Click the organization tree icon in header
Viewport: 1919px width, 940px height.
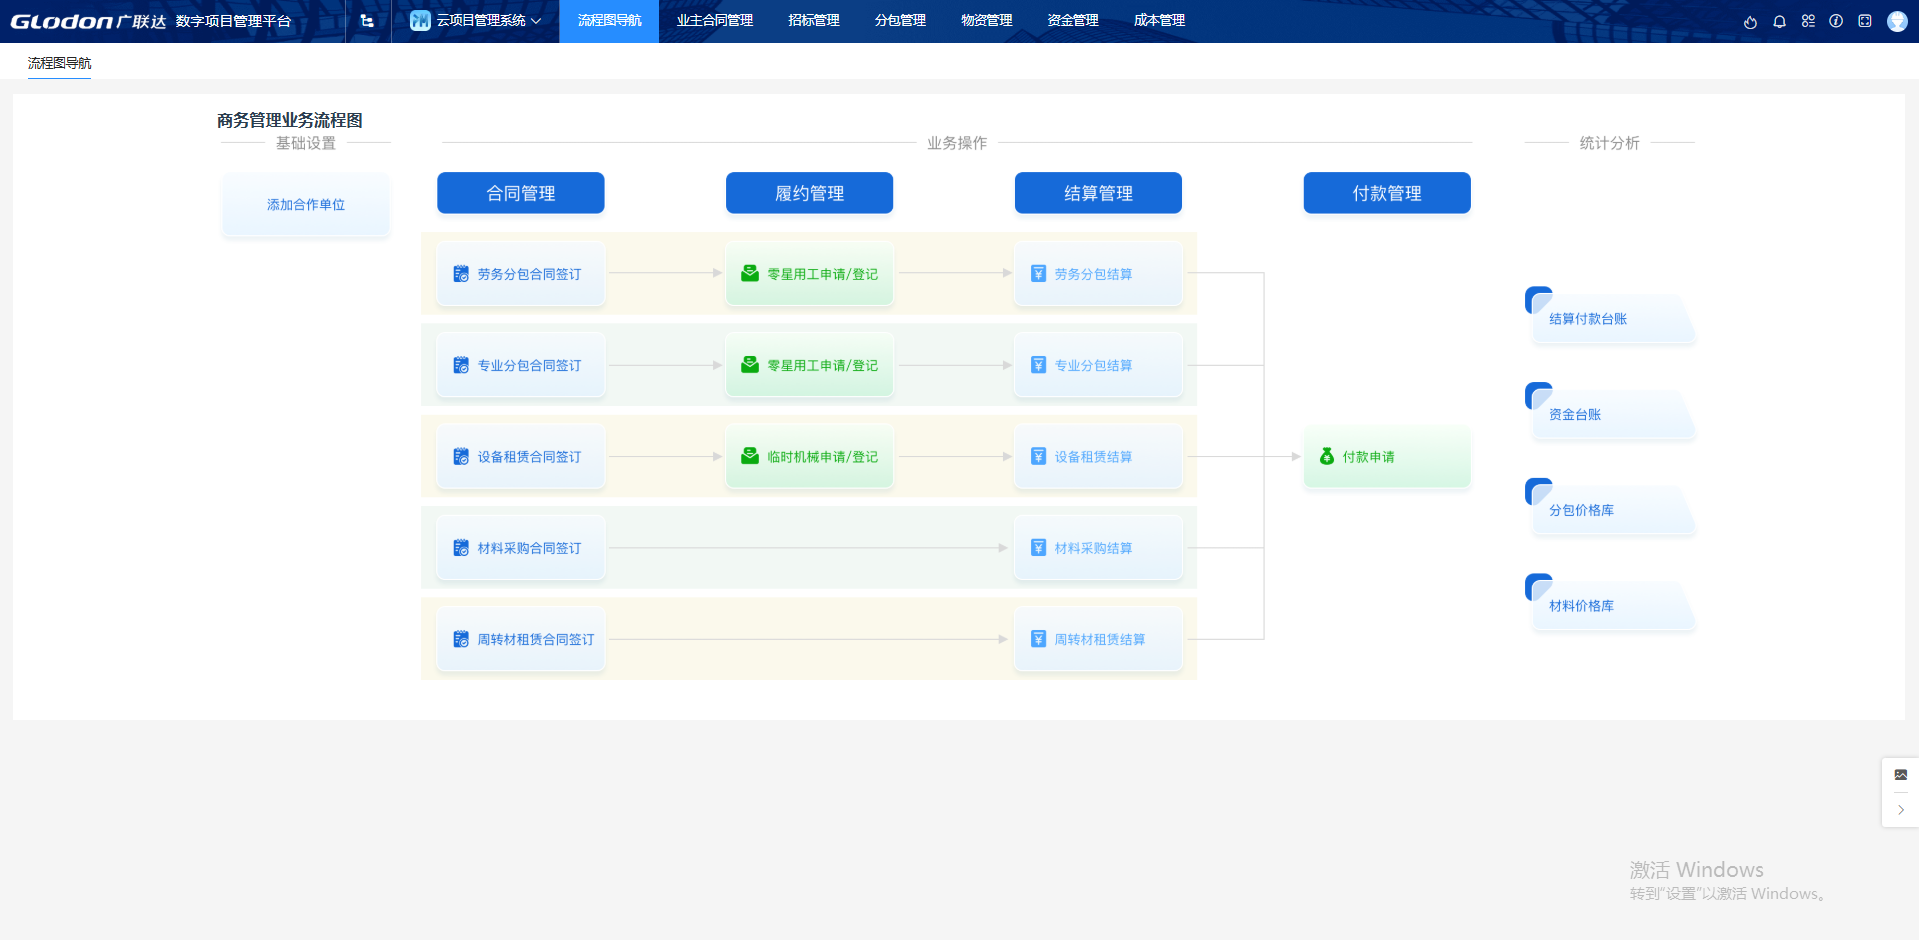[367, 21]
